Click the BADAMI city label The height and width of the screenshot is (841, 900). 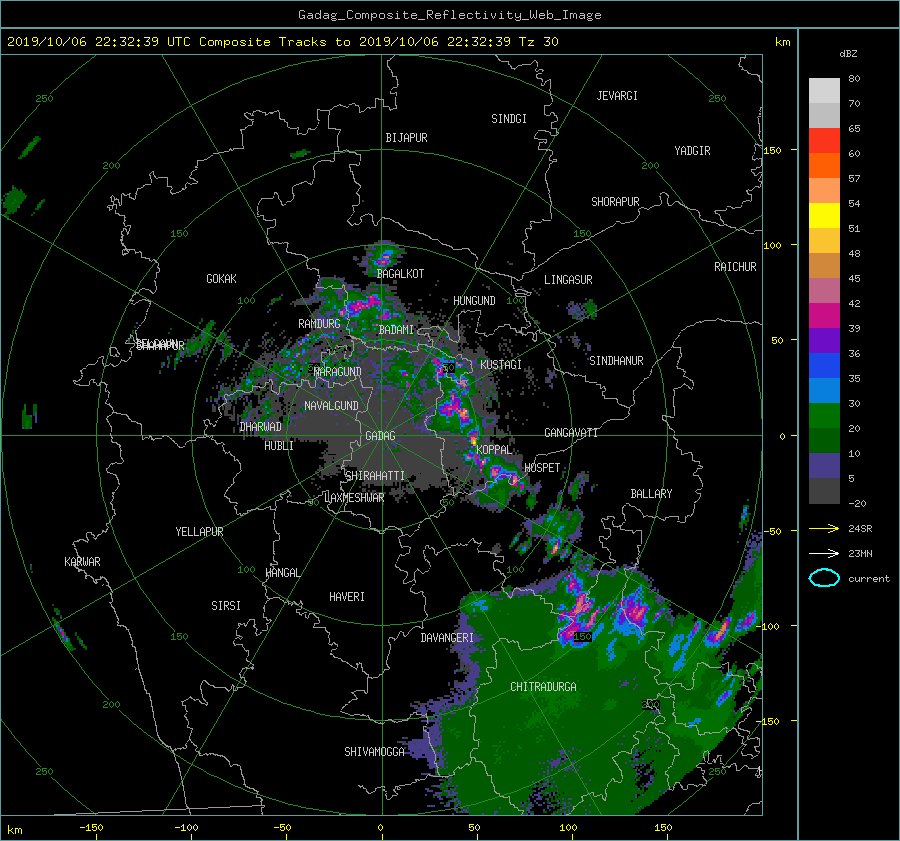[x=396, y=330]
